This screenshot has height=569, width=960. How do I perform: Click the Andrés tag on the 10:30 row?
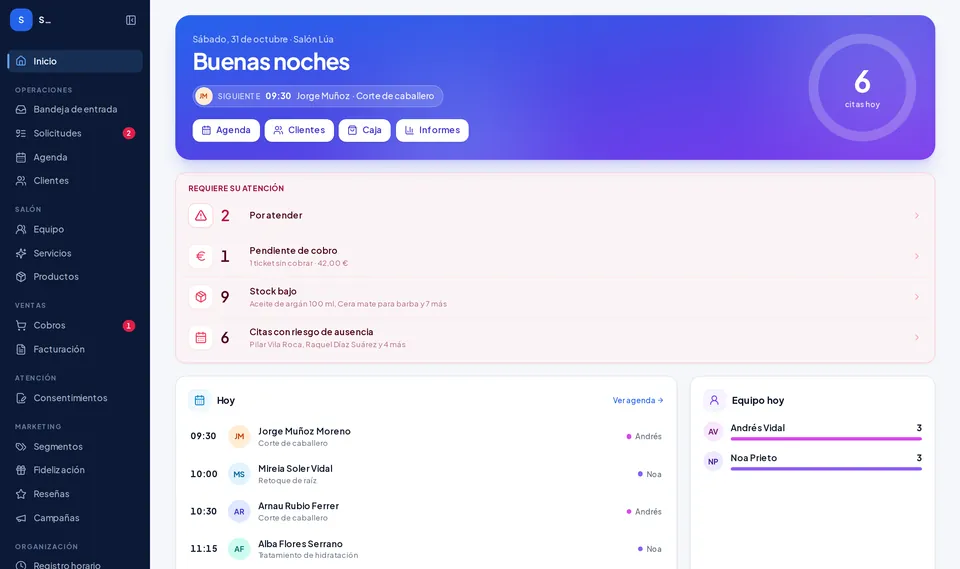(643, 511)
